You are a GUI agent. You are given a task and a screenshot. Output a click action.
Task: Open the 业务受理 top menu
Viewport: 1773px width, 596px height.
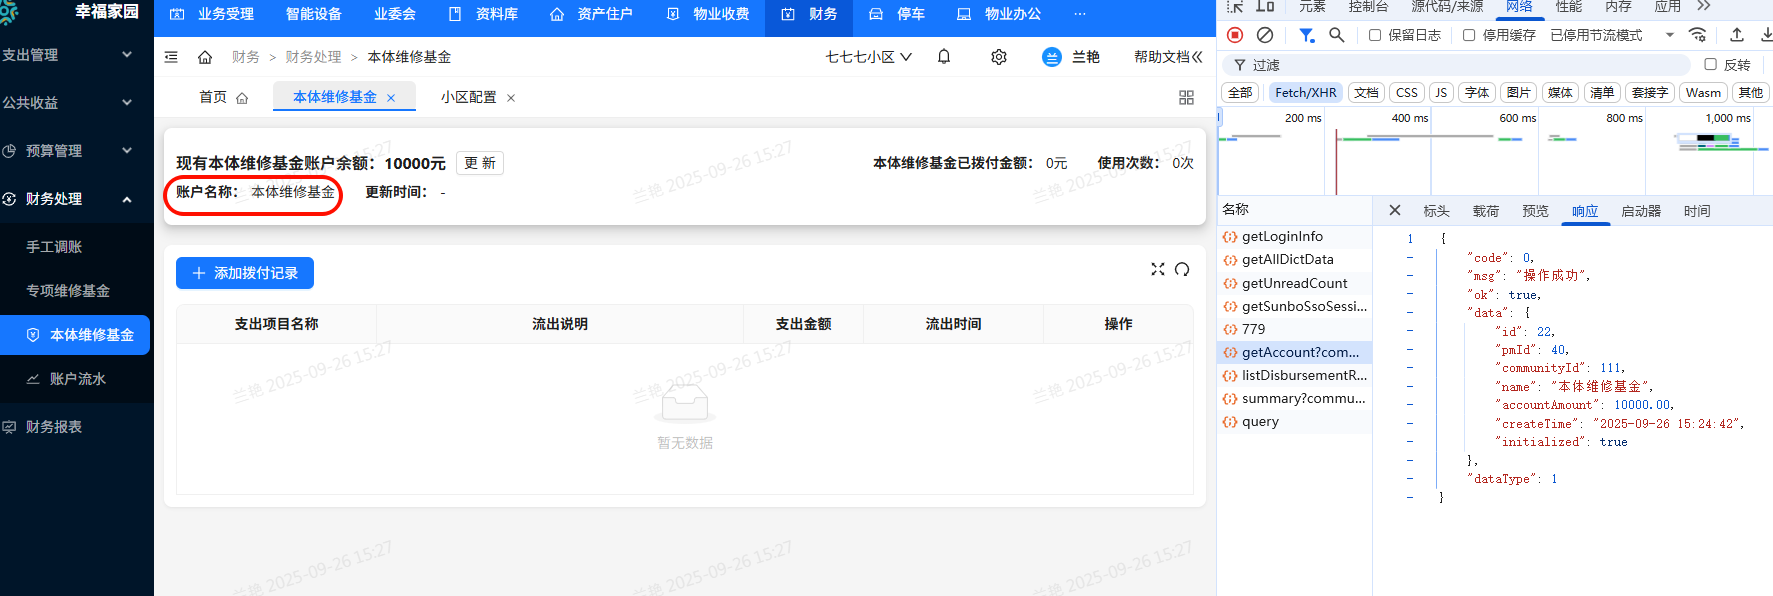(x=212, y=14)
